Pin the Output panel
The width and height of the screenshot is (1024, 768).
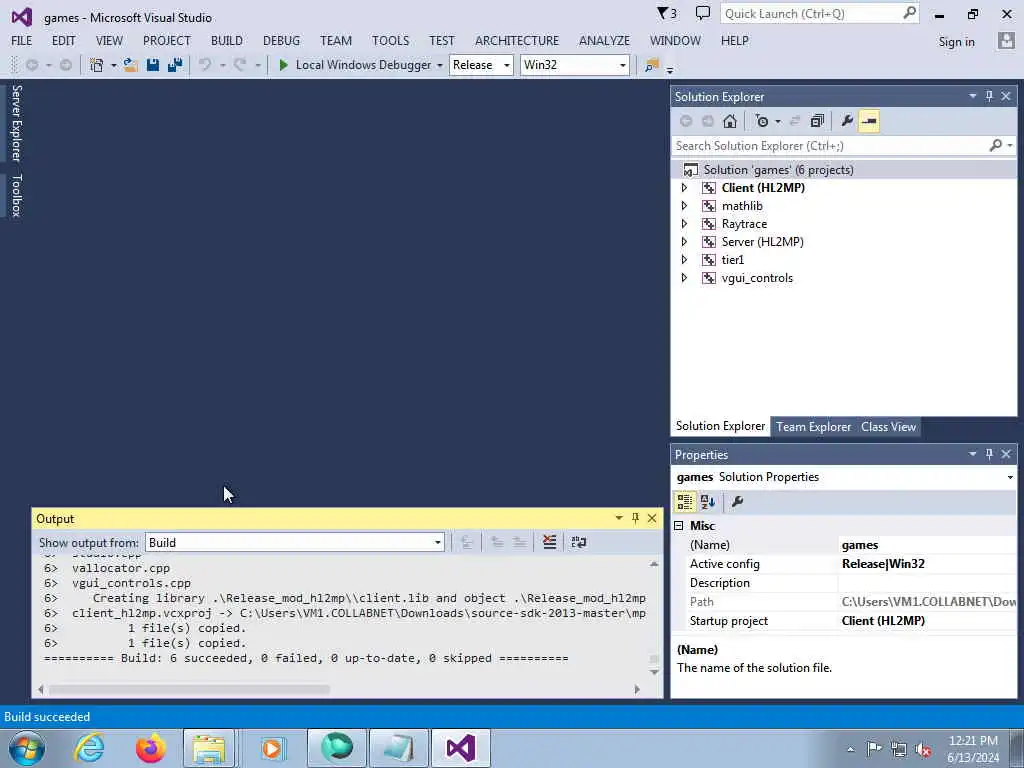click(x=635, y=519)
